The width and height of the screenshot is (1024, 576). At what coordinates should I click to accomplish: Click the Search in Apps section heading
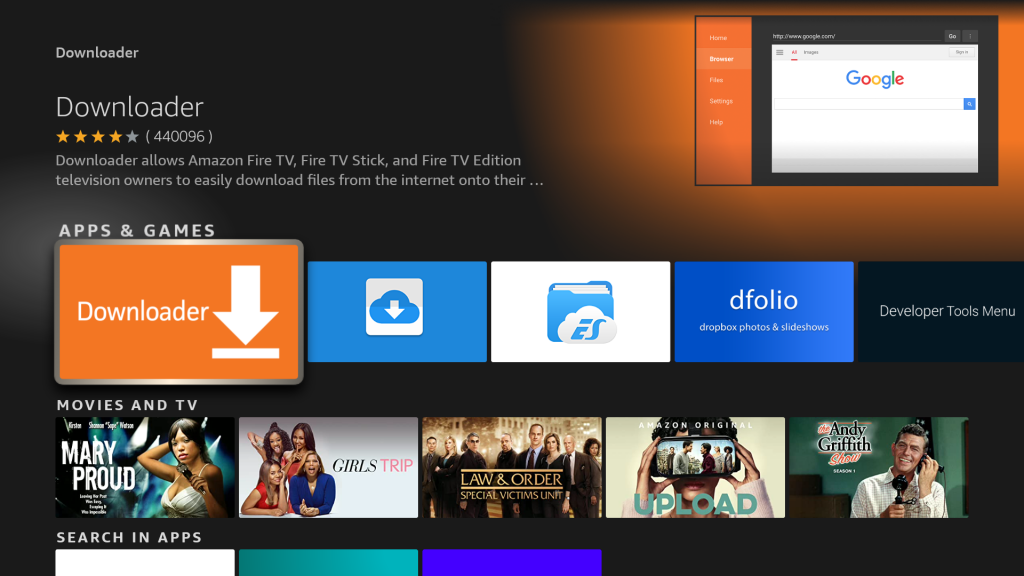129,537
